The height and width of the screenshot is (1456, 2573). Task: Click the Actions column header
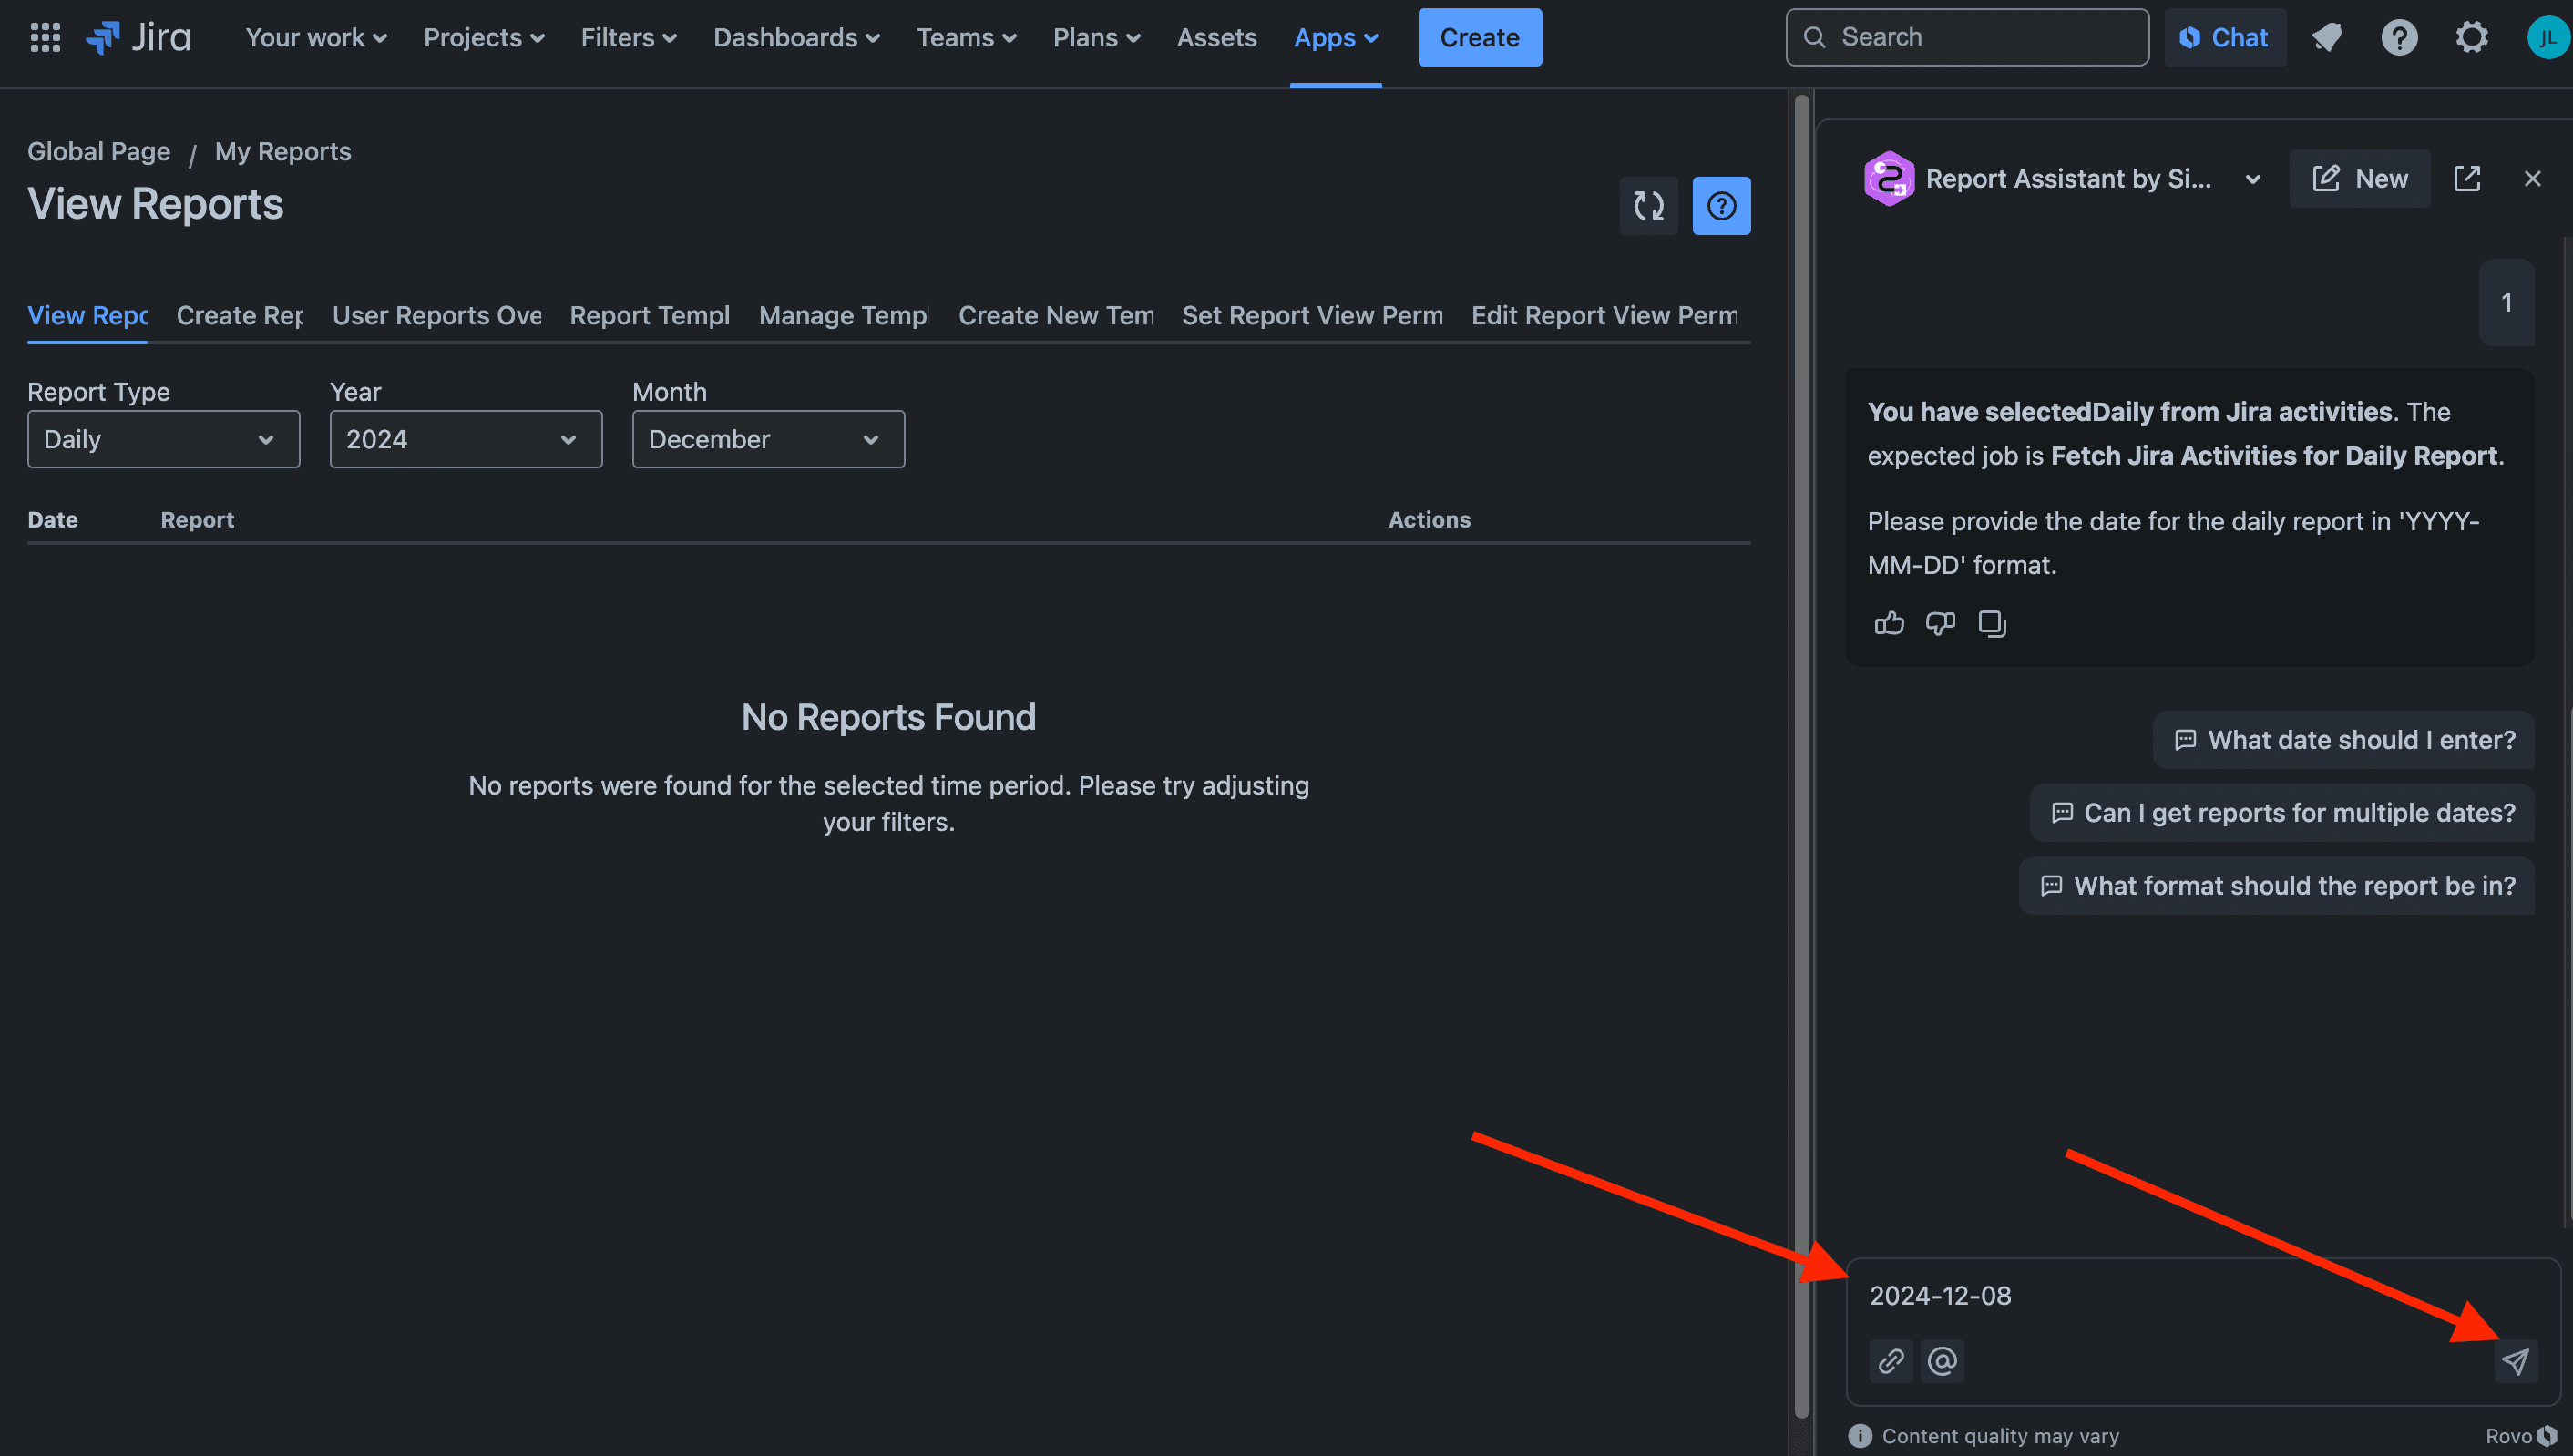1429,520
